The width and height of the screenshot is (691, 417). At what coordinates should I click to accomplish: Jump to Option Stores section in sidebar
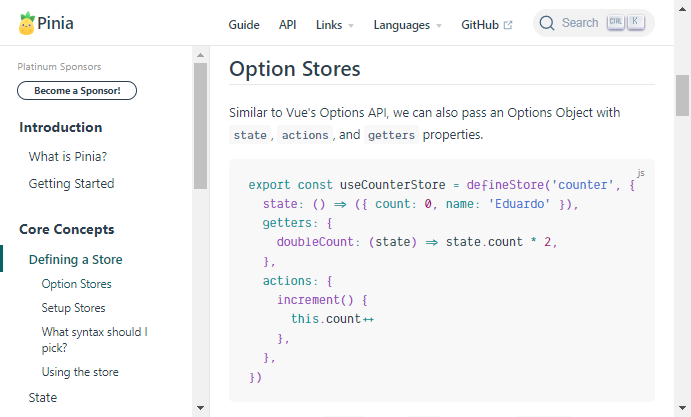click(x=77, y=284)
